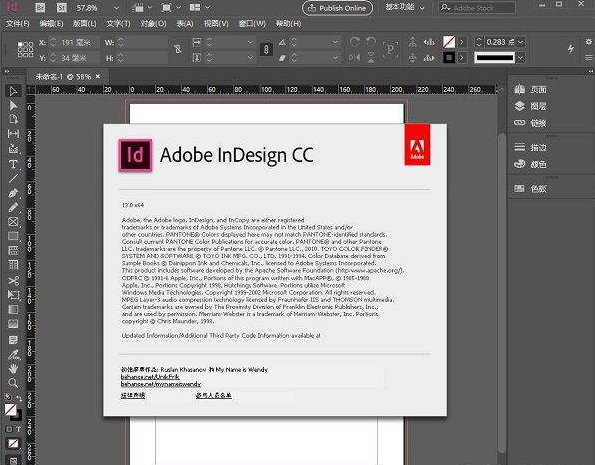Select the Free Transform tool
This screenshot has width=595, height=465.
tap(13, 295)
